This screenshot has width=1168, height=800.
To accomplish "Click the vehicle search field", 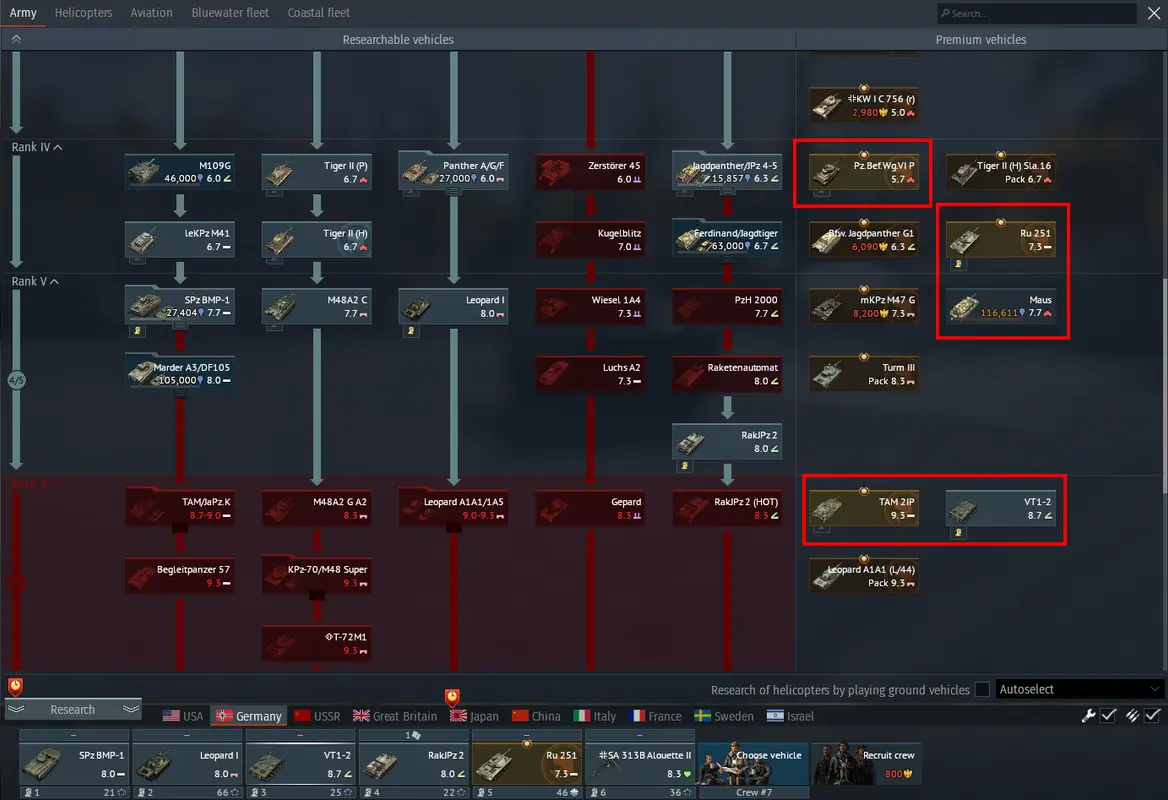I will click(x=1035, y=14).
